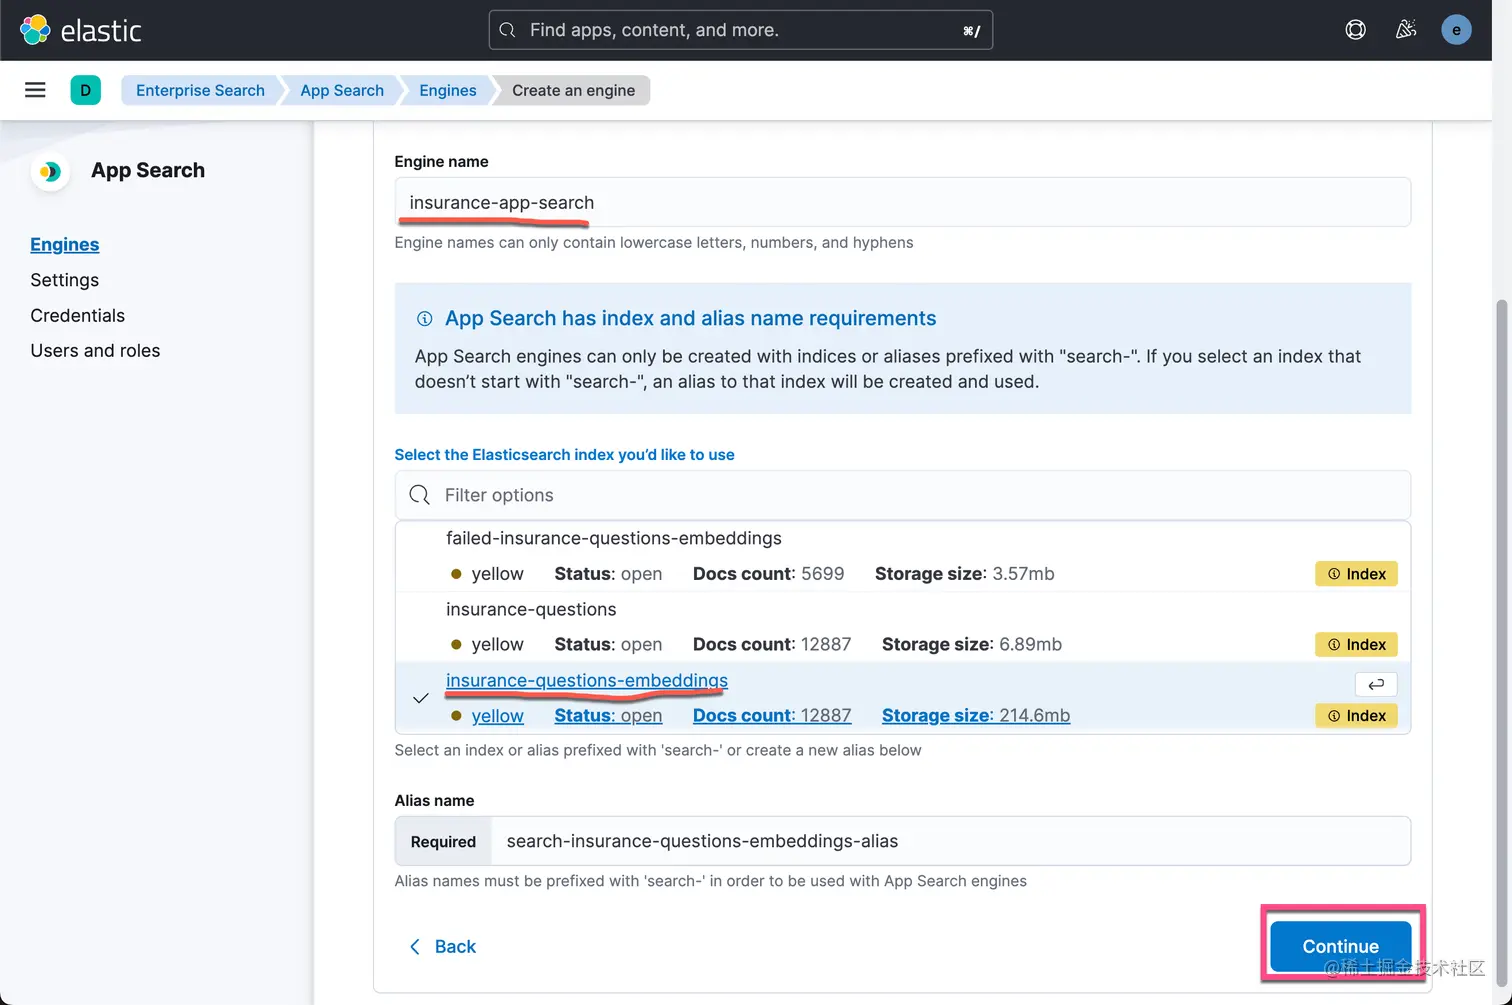Click the Continue button
This screenshot has width=1512, height=1005.
click(x=1340, y=946)
